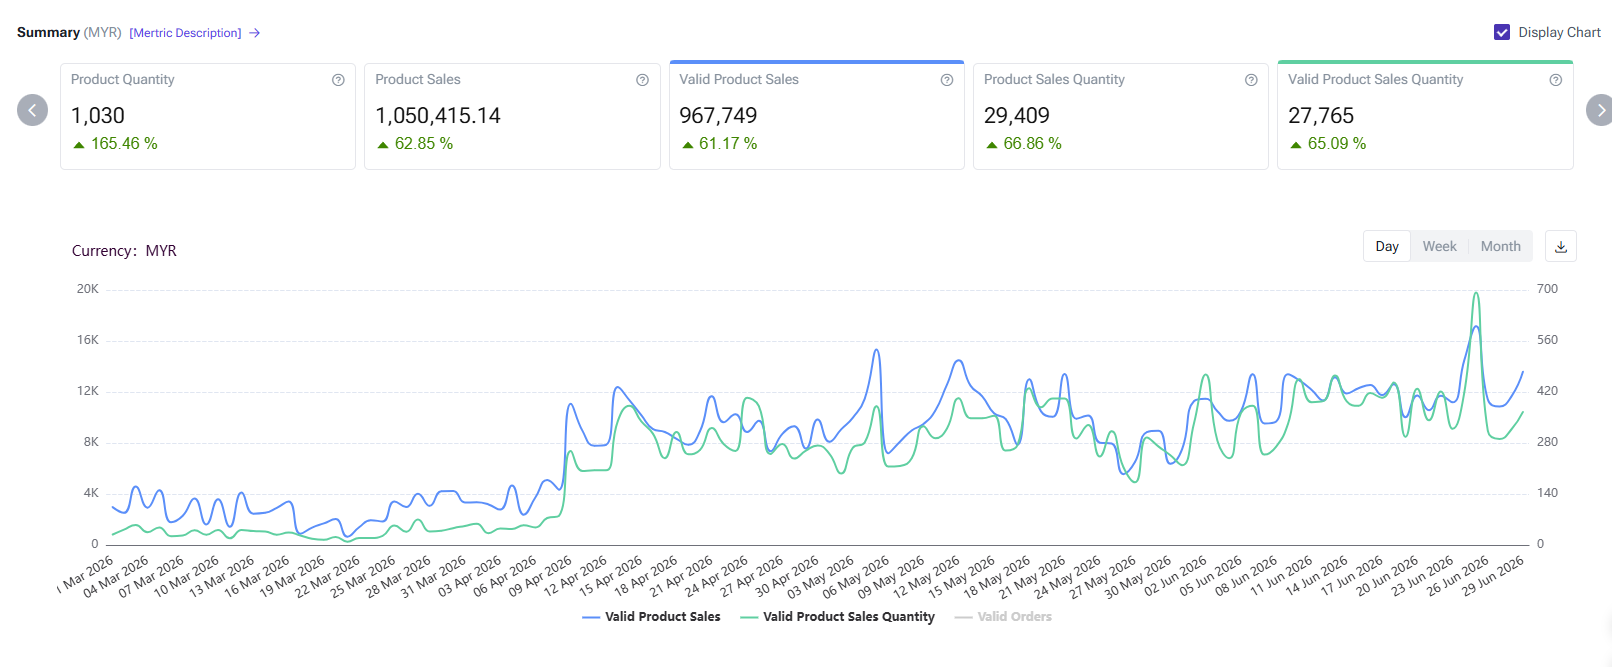Switch chart granularity to Week
Image resolution: width=1612 pixels, height=667 pixels.
1439,246
